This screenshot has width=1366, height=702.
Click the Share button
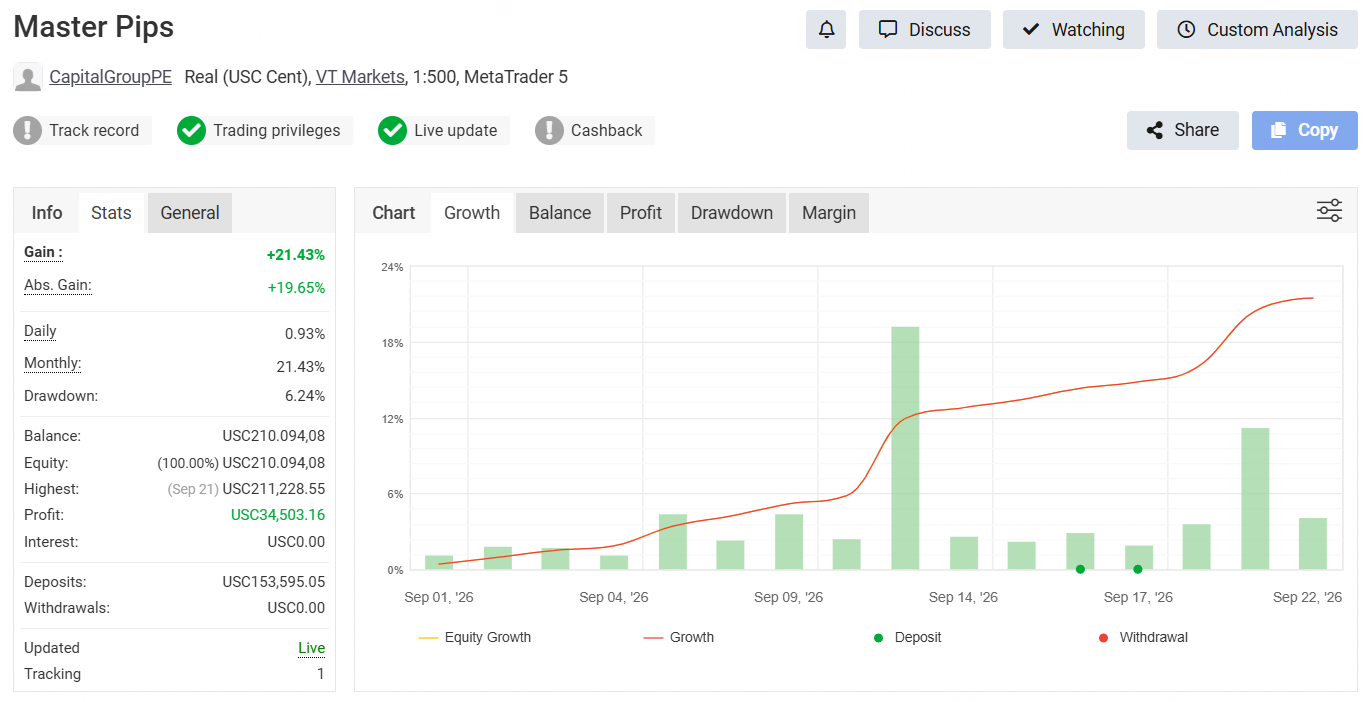click(x=1183, y=130)
